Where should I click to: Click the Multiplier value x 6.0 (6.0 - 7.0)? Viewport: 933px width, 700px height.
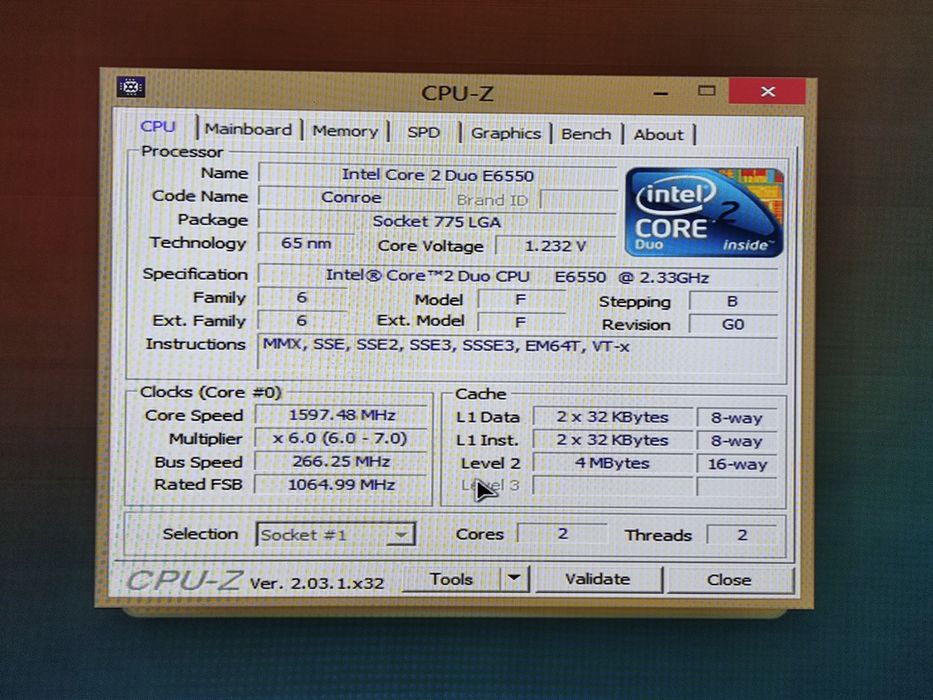click(x=342, y=439)
